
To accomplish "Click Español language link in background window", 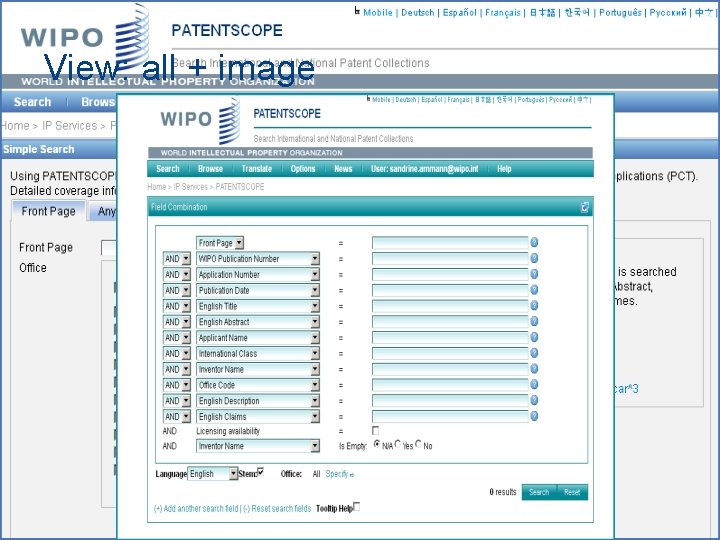I will 460,13.
